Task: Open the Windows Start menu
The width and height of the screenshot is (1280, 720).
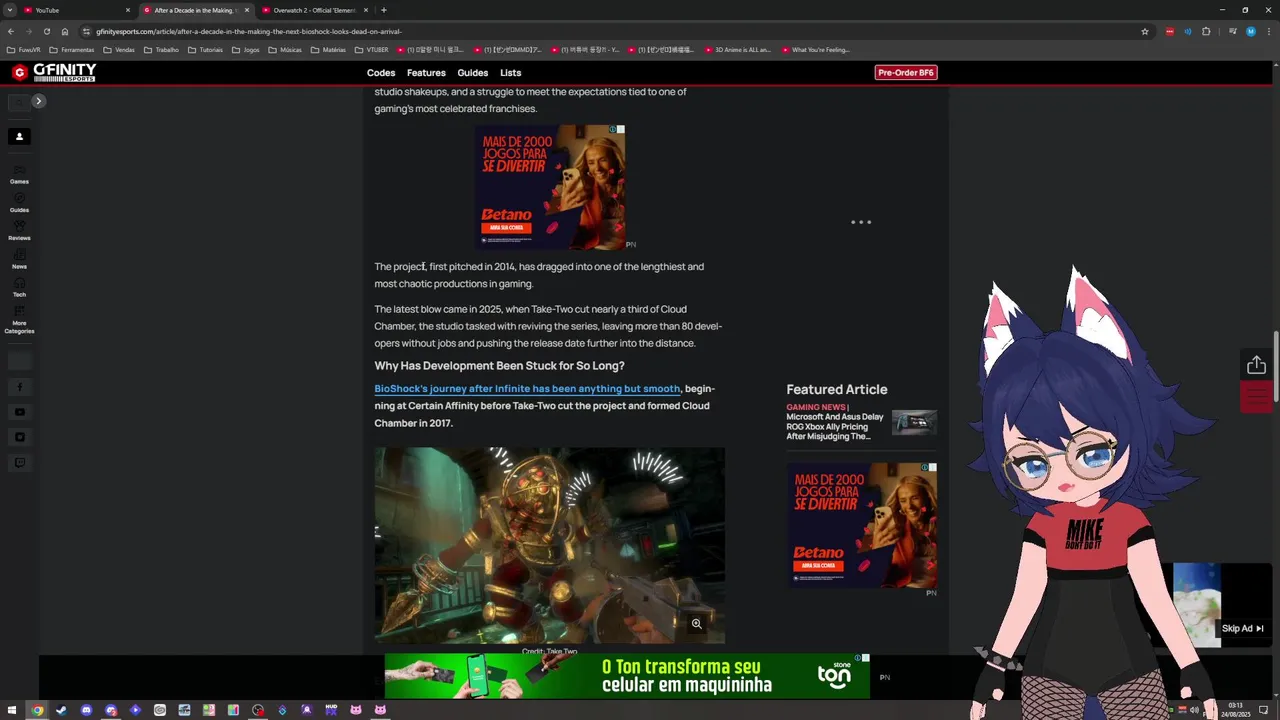Action: point(12,710)
